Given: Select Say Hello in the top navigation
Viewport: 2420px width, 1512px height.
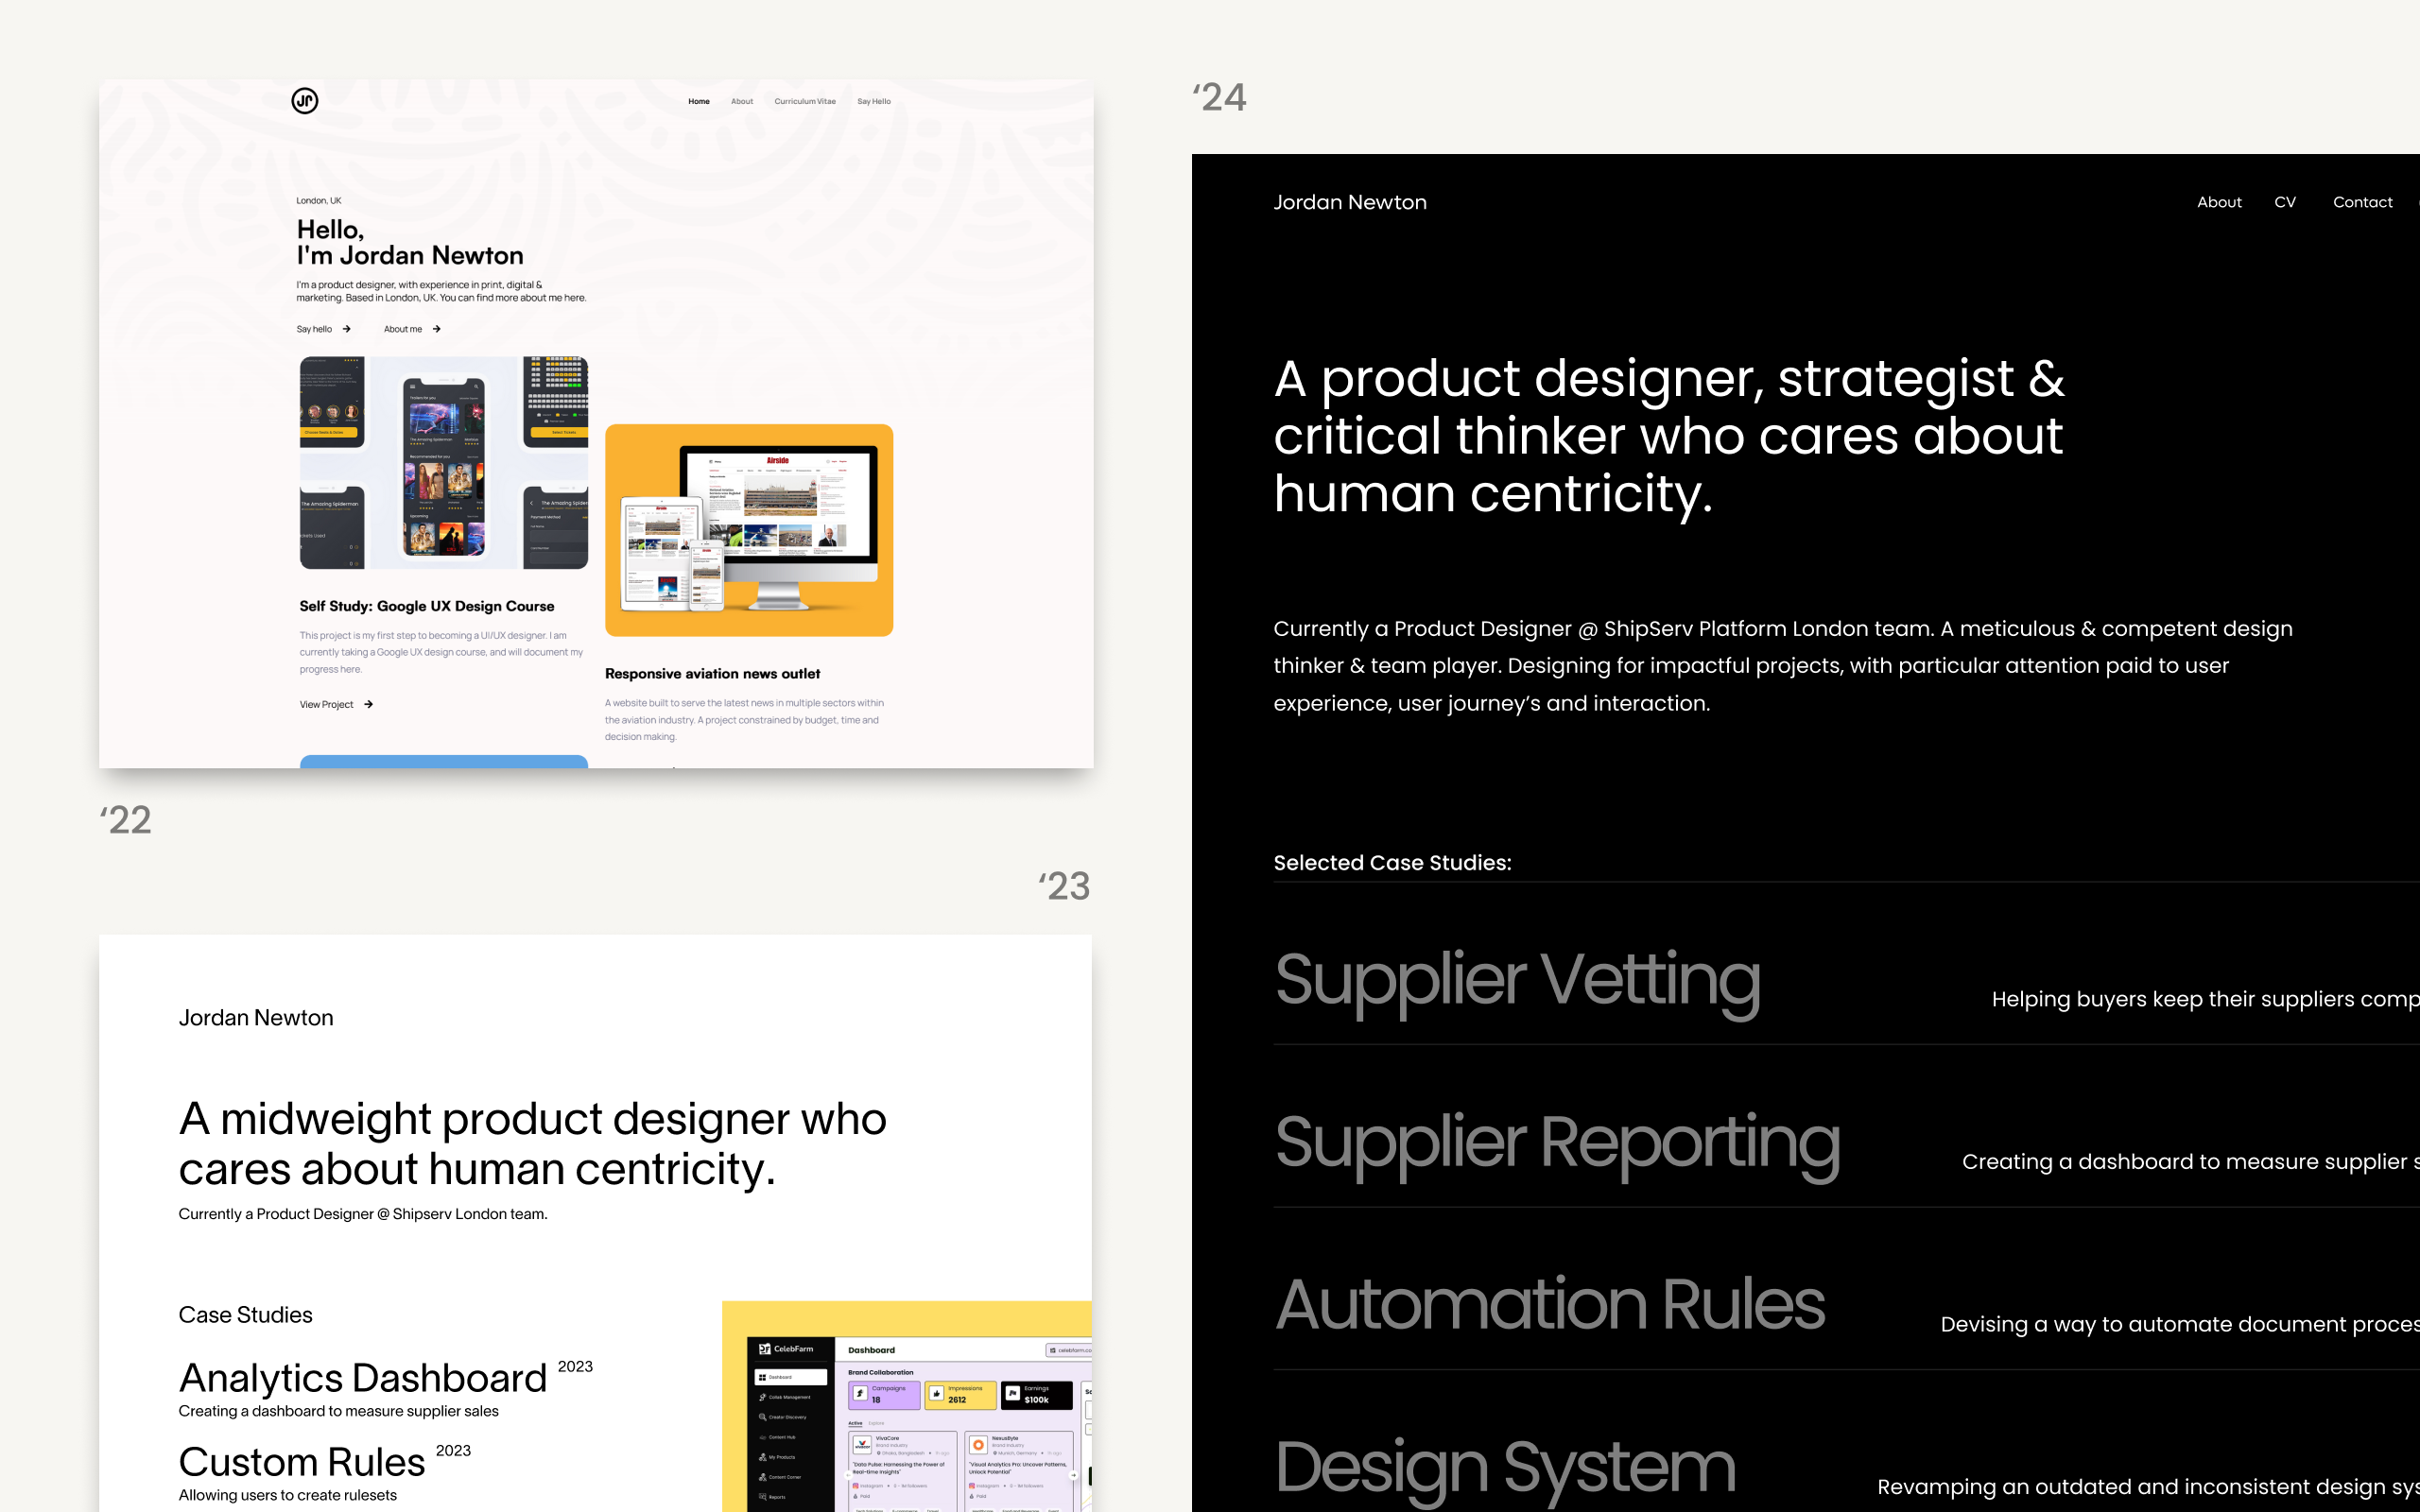Looking at the screenshot, I should pyautogui.click(x=874, y=102).
